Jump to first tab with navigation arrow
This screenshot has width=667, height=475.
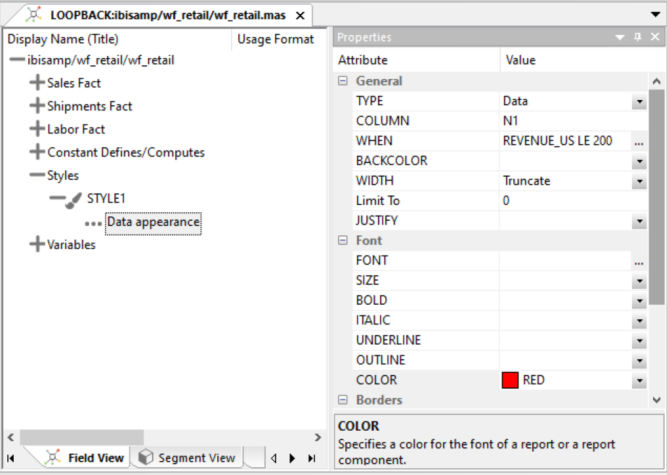(x=11, y=458)
